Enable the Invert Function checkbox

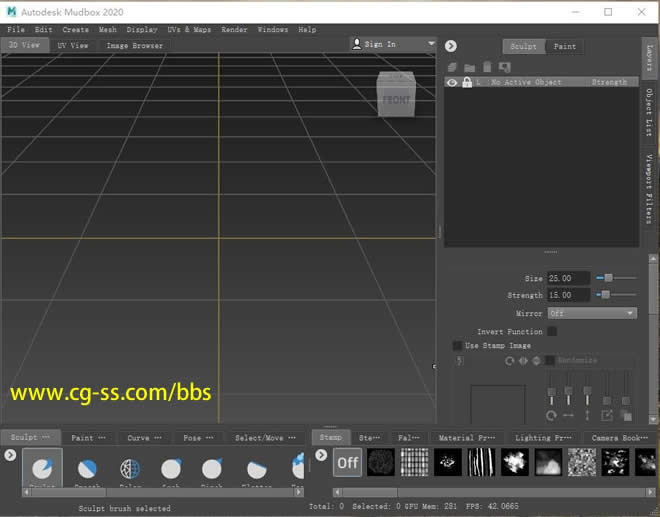[x=552, y=331]
